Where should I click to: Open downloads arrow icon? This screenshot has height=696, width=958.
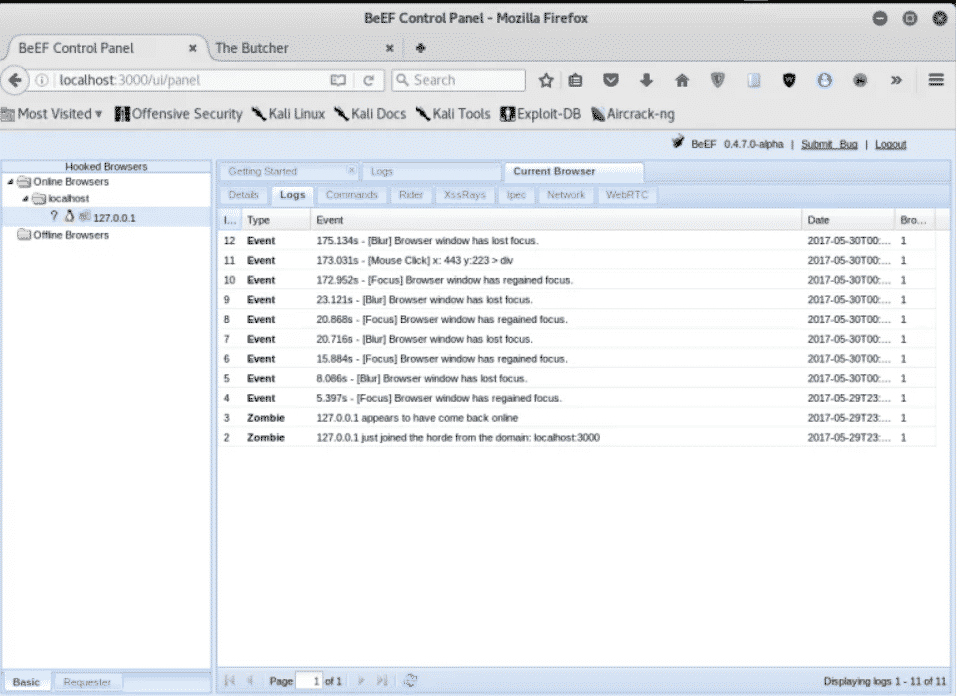[646, 81]
